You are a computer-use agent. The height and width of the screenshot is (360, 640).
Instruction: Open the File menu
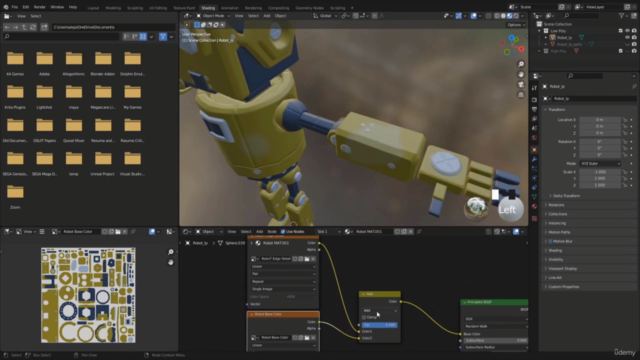click(x=15, y=7)
